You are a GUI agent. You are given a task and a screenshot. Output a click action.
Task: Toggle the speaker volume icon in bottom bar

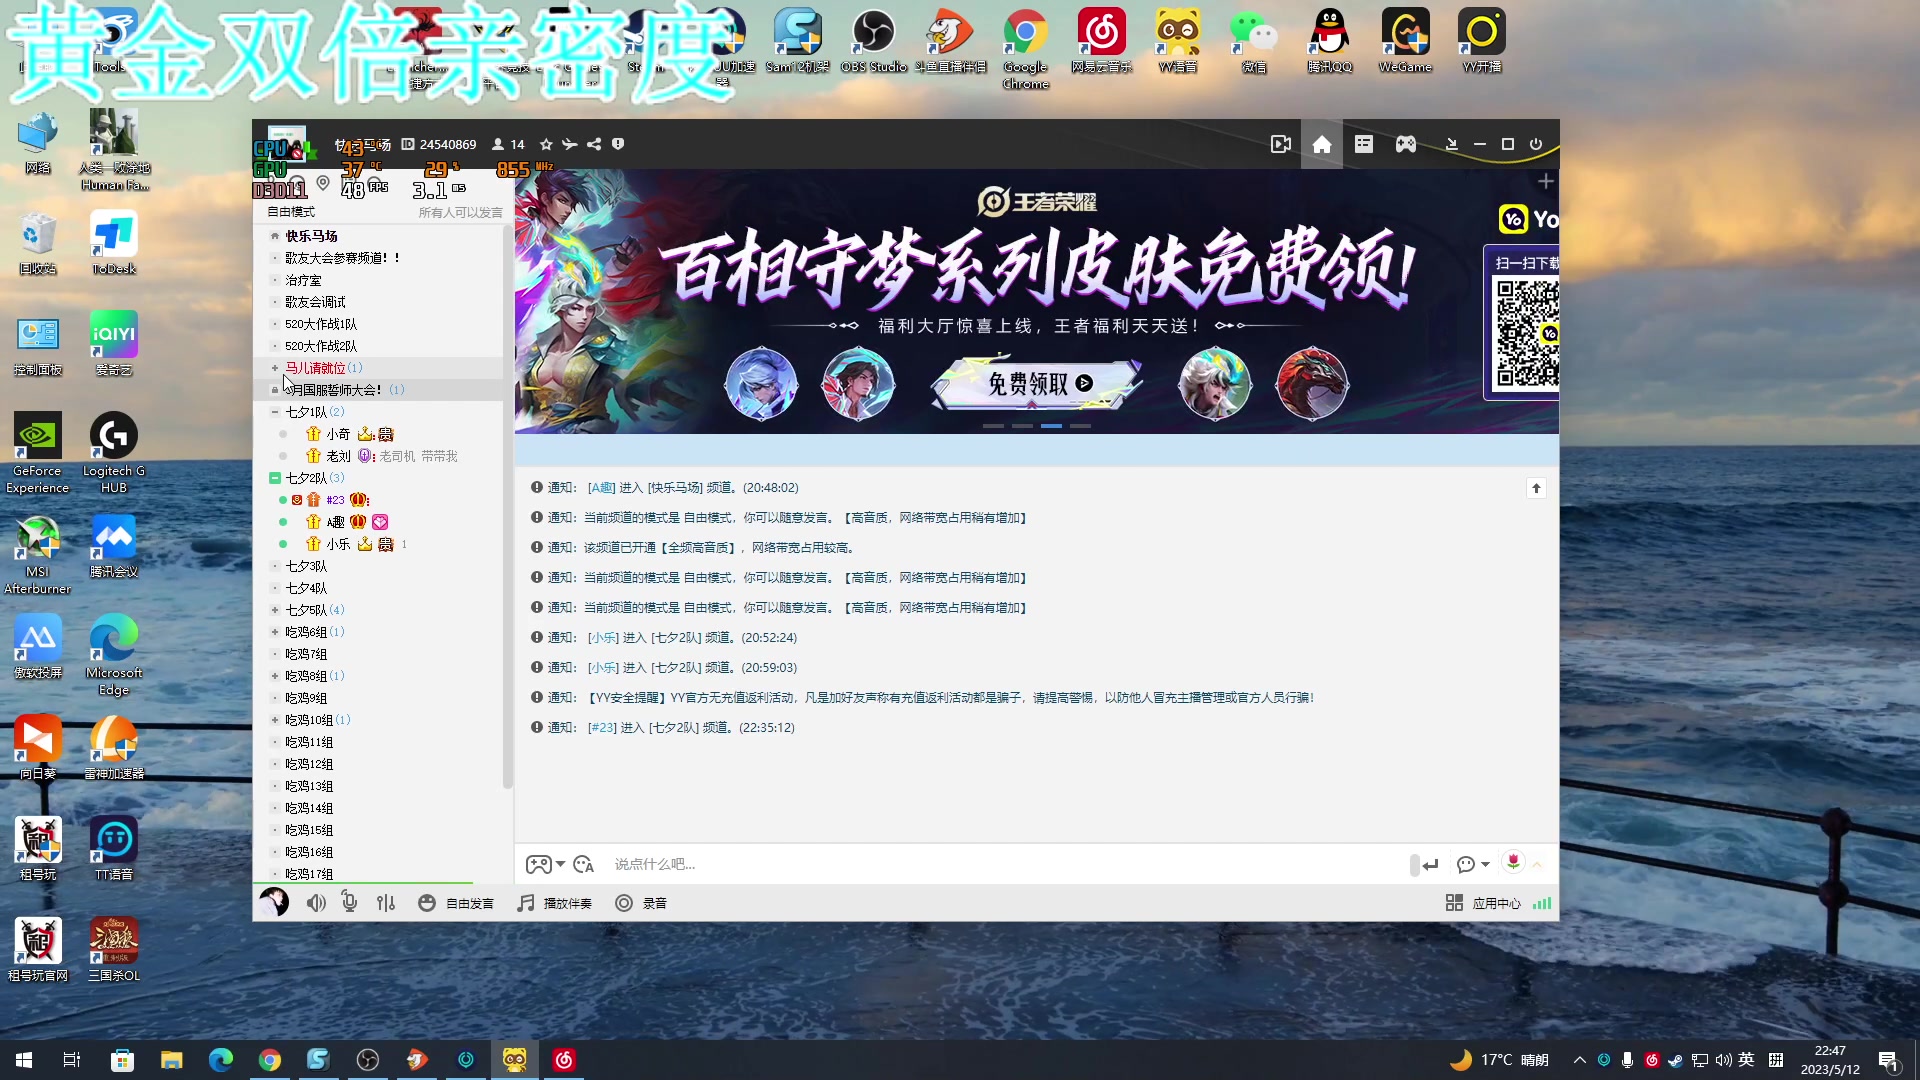click(316, 903)
